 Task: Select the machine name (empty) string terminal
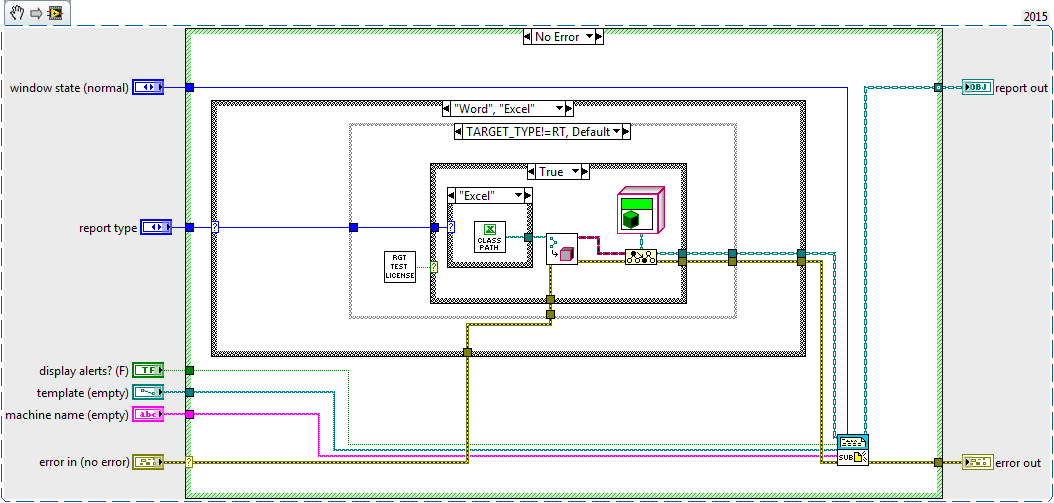pos(148,414)
